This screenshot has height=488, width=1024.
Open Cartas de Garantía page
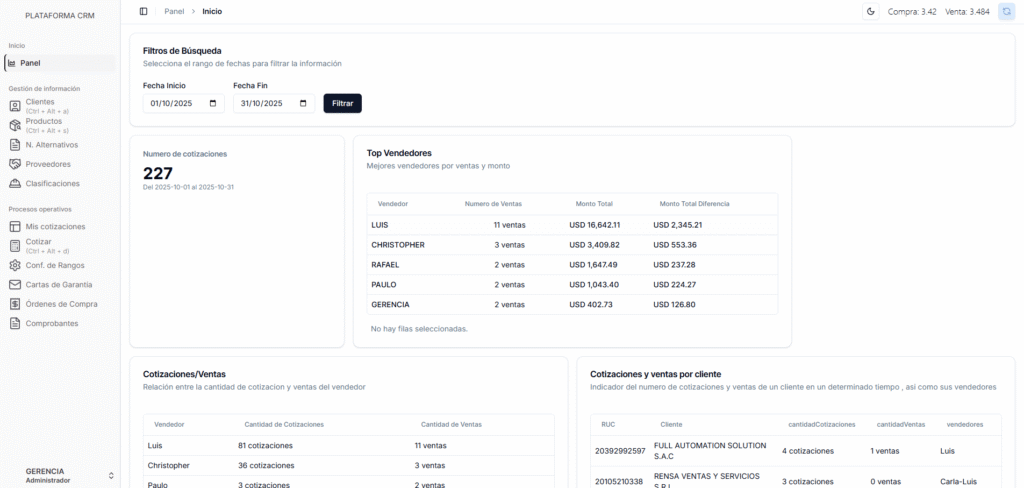pyautogui.click(x=60, y=285)
